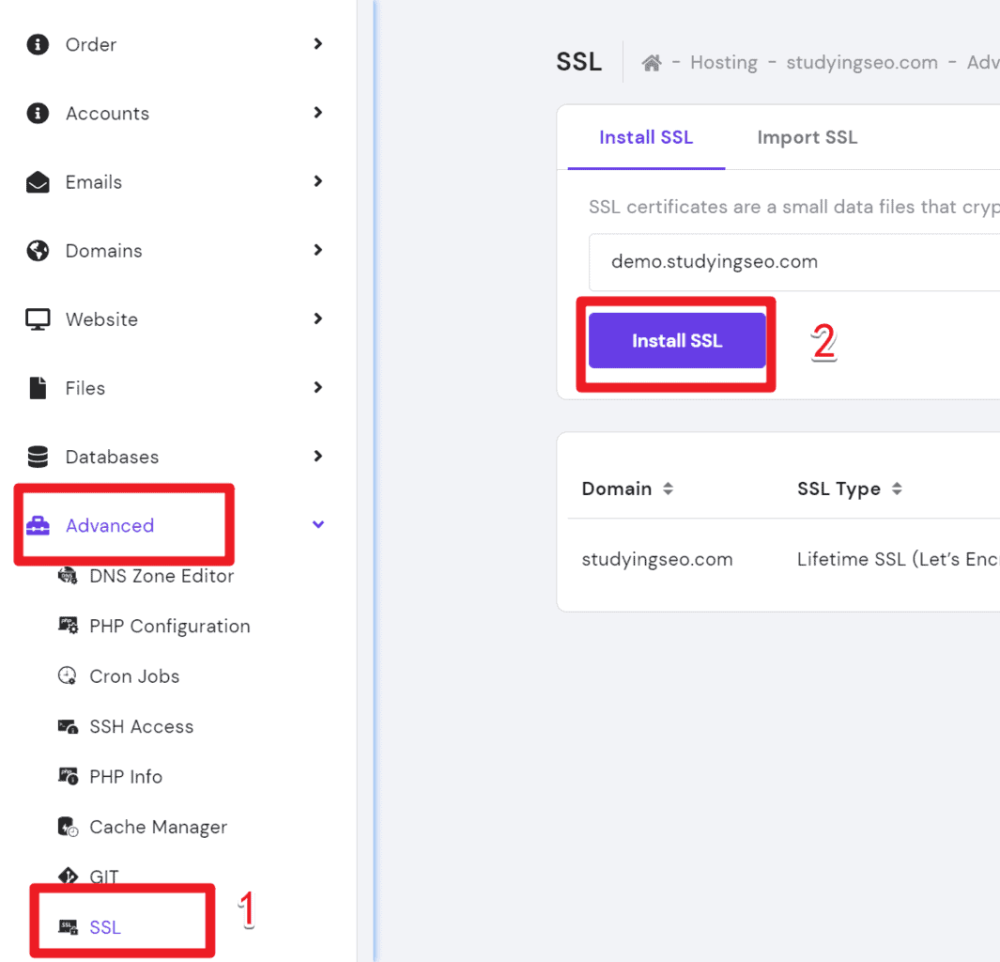Click the studyingseo.com table cell
This screenshot has height=962, width=1000.
pyautogui.click(x=657, y=559)
